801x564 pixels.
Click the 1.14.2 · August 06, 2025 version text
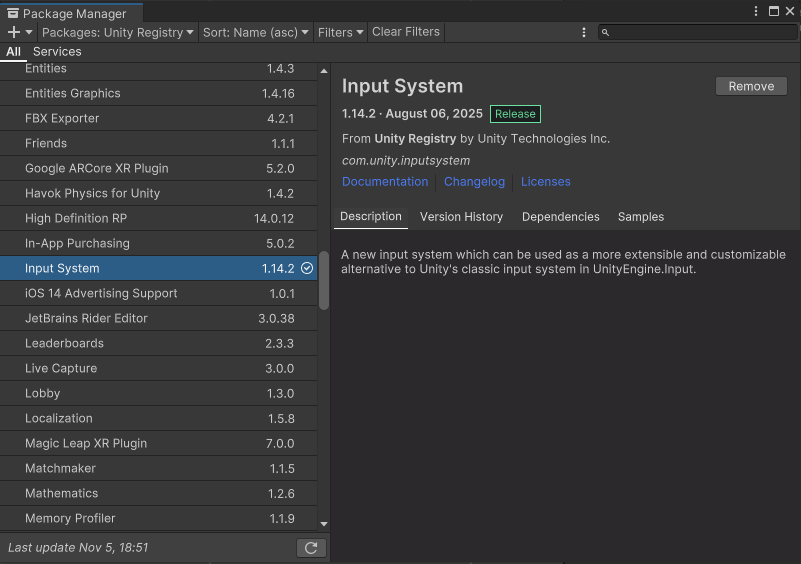412,113
